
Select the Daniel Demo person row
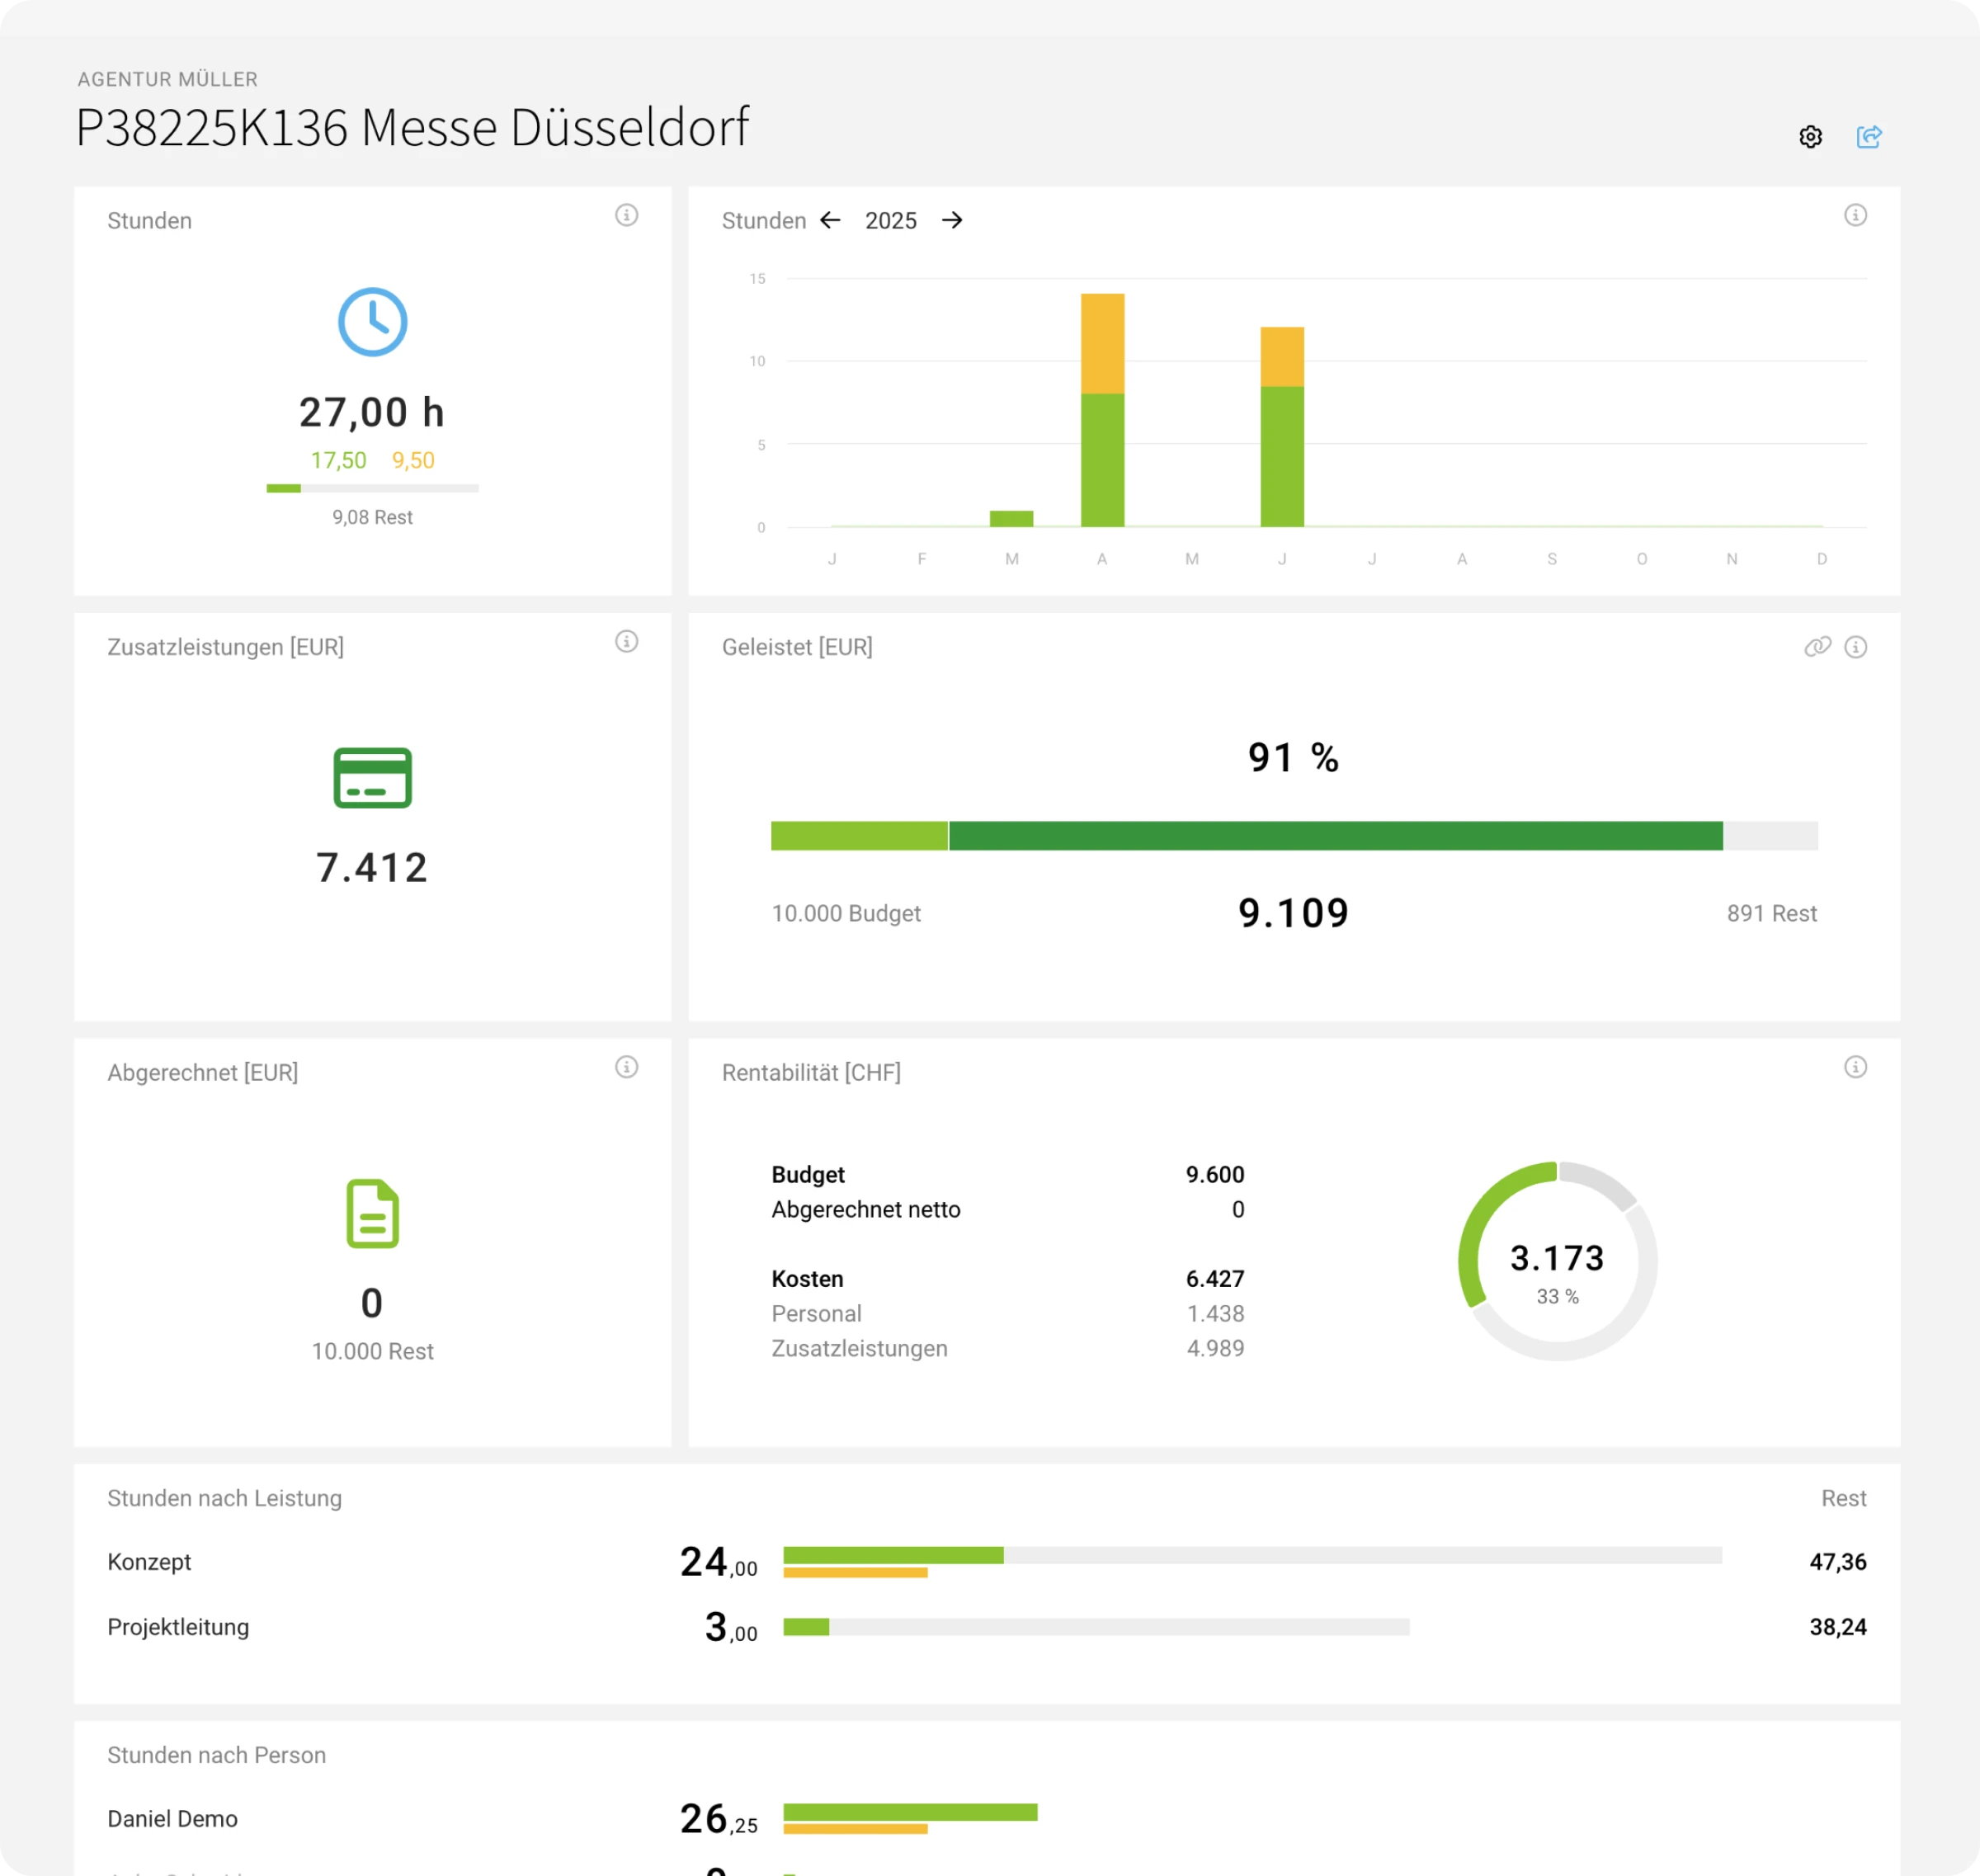pos(172,1819)
